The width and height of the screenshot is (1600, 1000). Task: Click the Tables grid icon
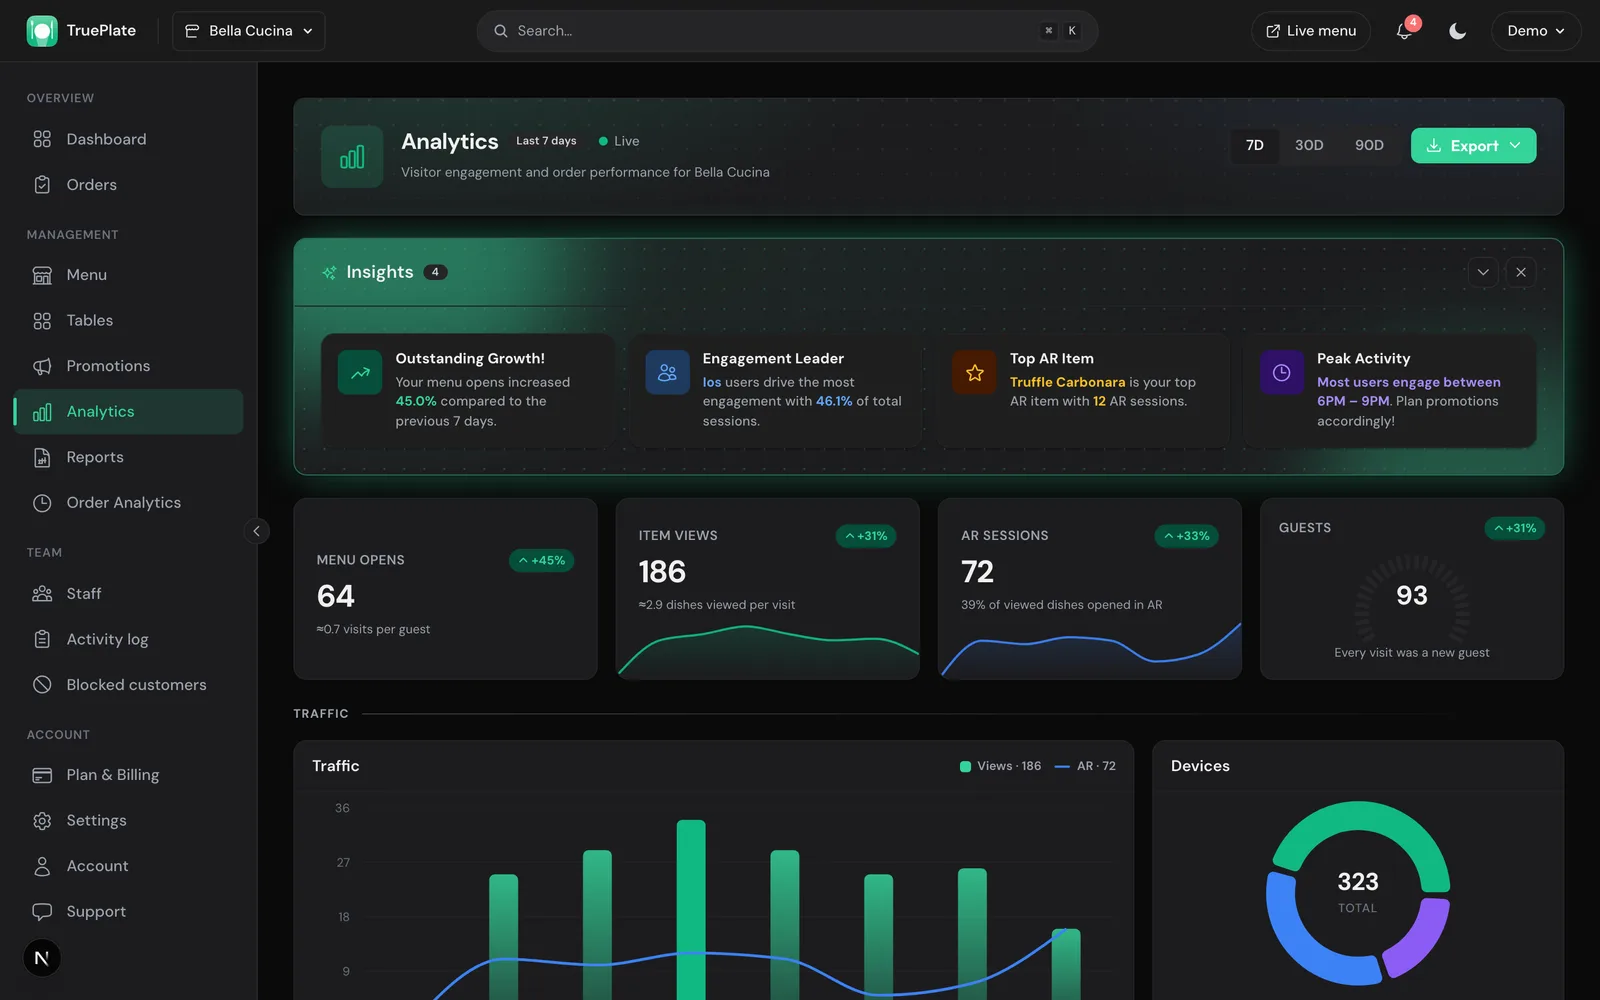(x=42, y=321)
